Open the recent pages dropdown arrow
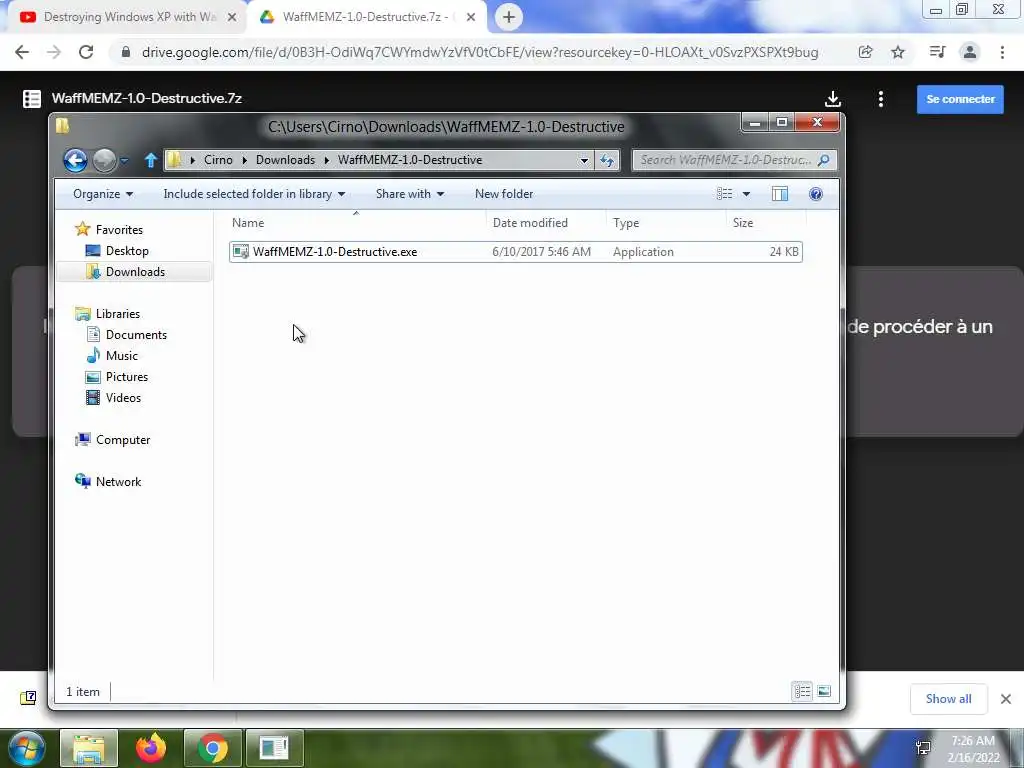 coord(124,160)
